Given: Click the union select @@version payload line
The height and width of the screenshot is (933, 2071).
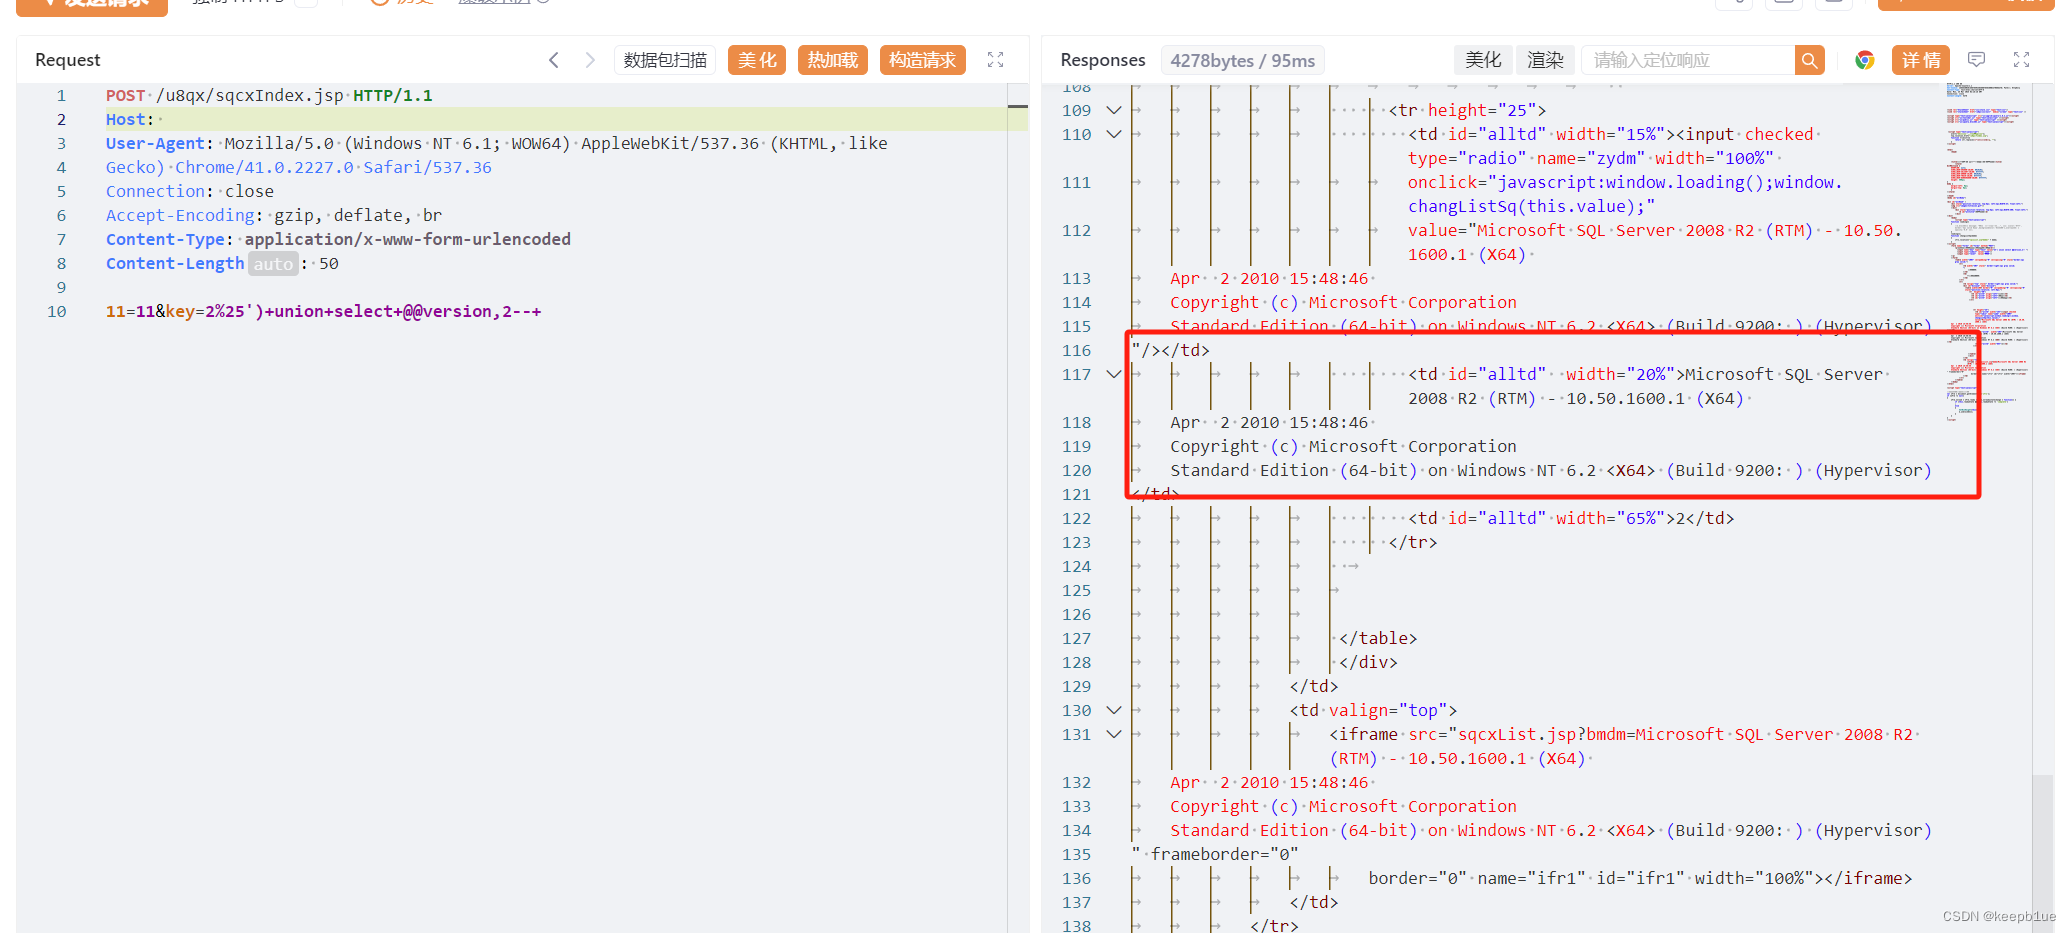Looking at the screenshot, I should [x=323, y=312].
